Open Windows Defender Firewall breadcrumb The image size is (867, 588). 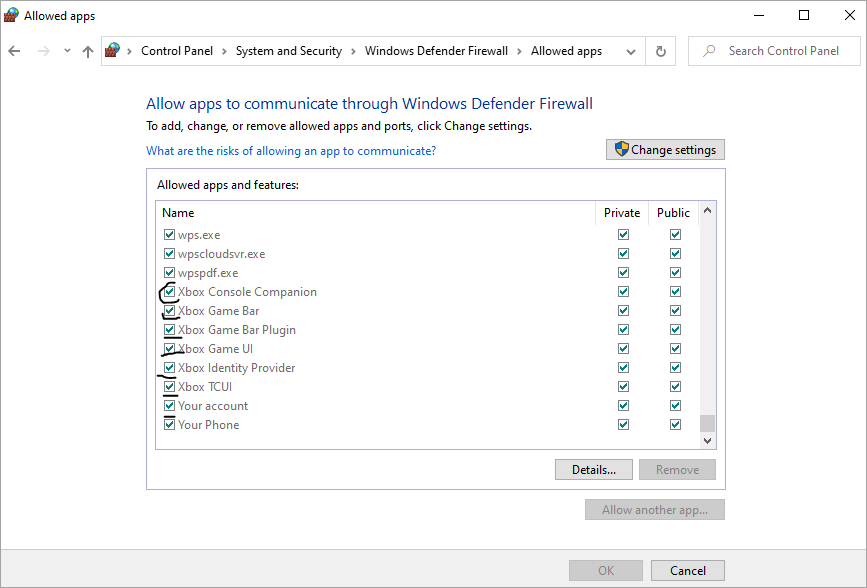tap(436, 50)
